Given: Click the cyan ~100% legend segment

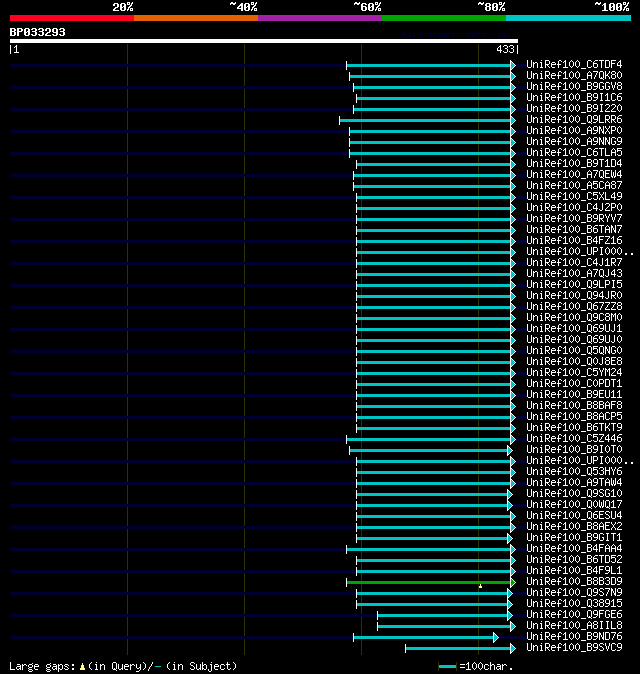Looking at the screenshot, I should [568, 18].
